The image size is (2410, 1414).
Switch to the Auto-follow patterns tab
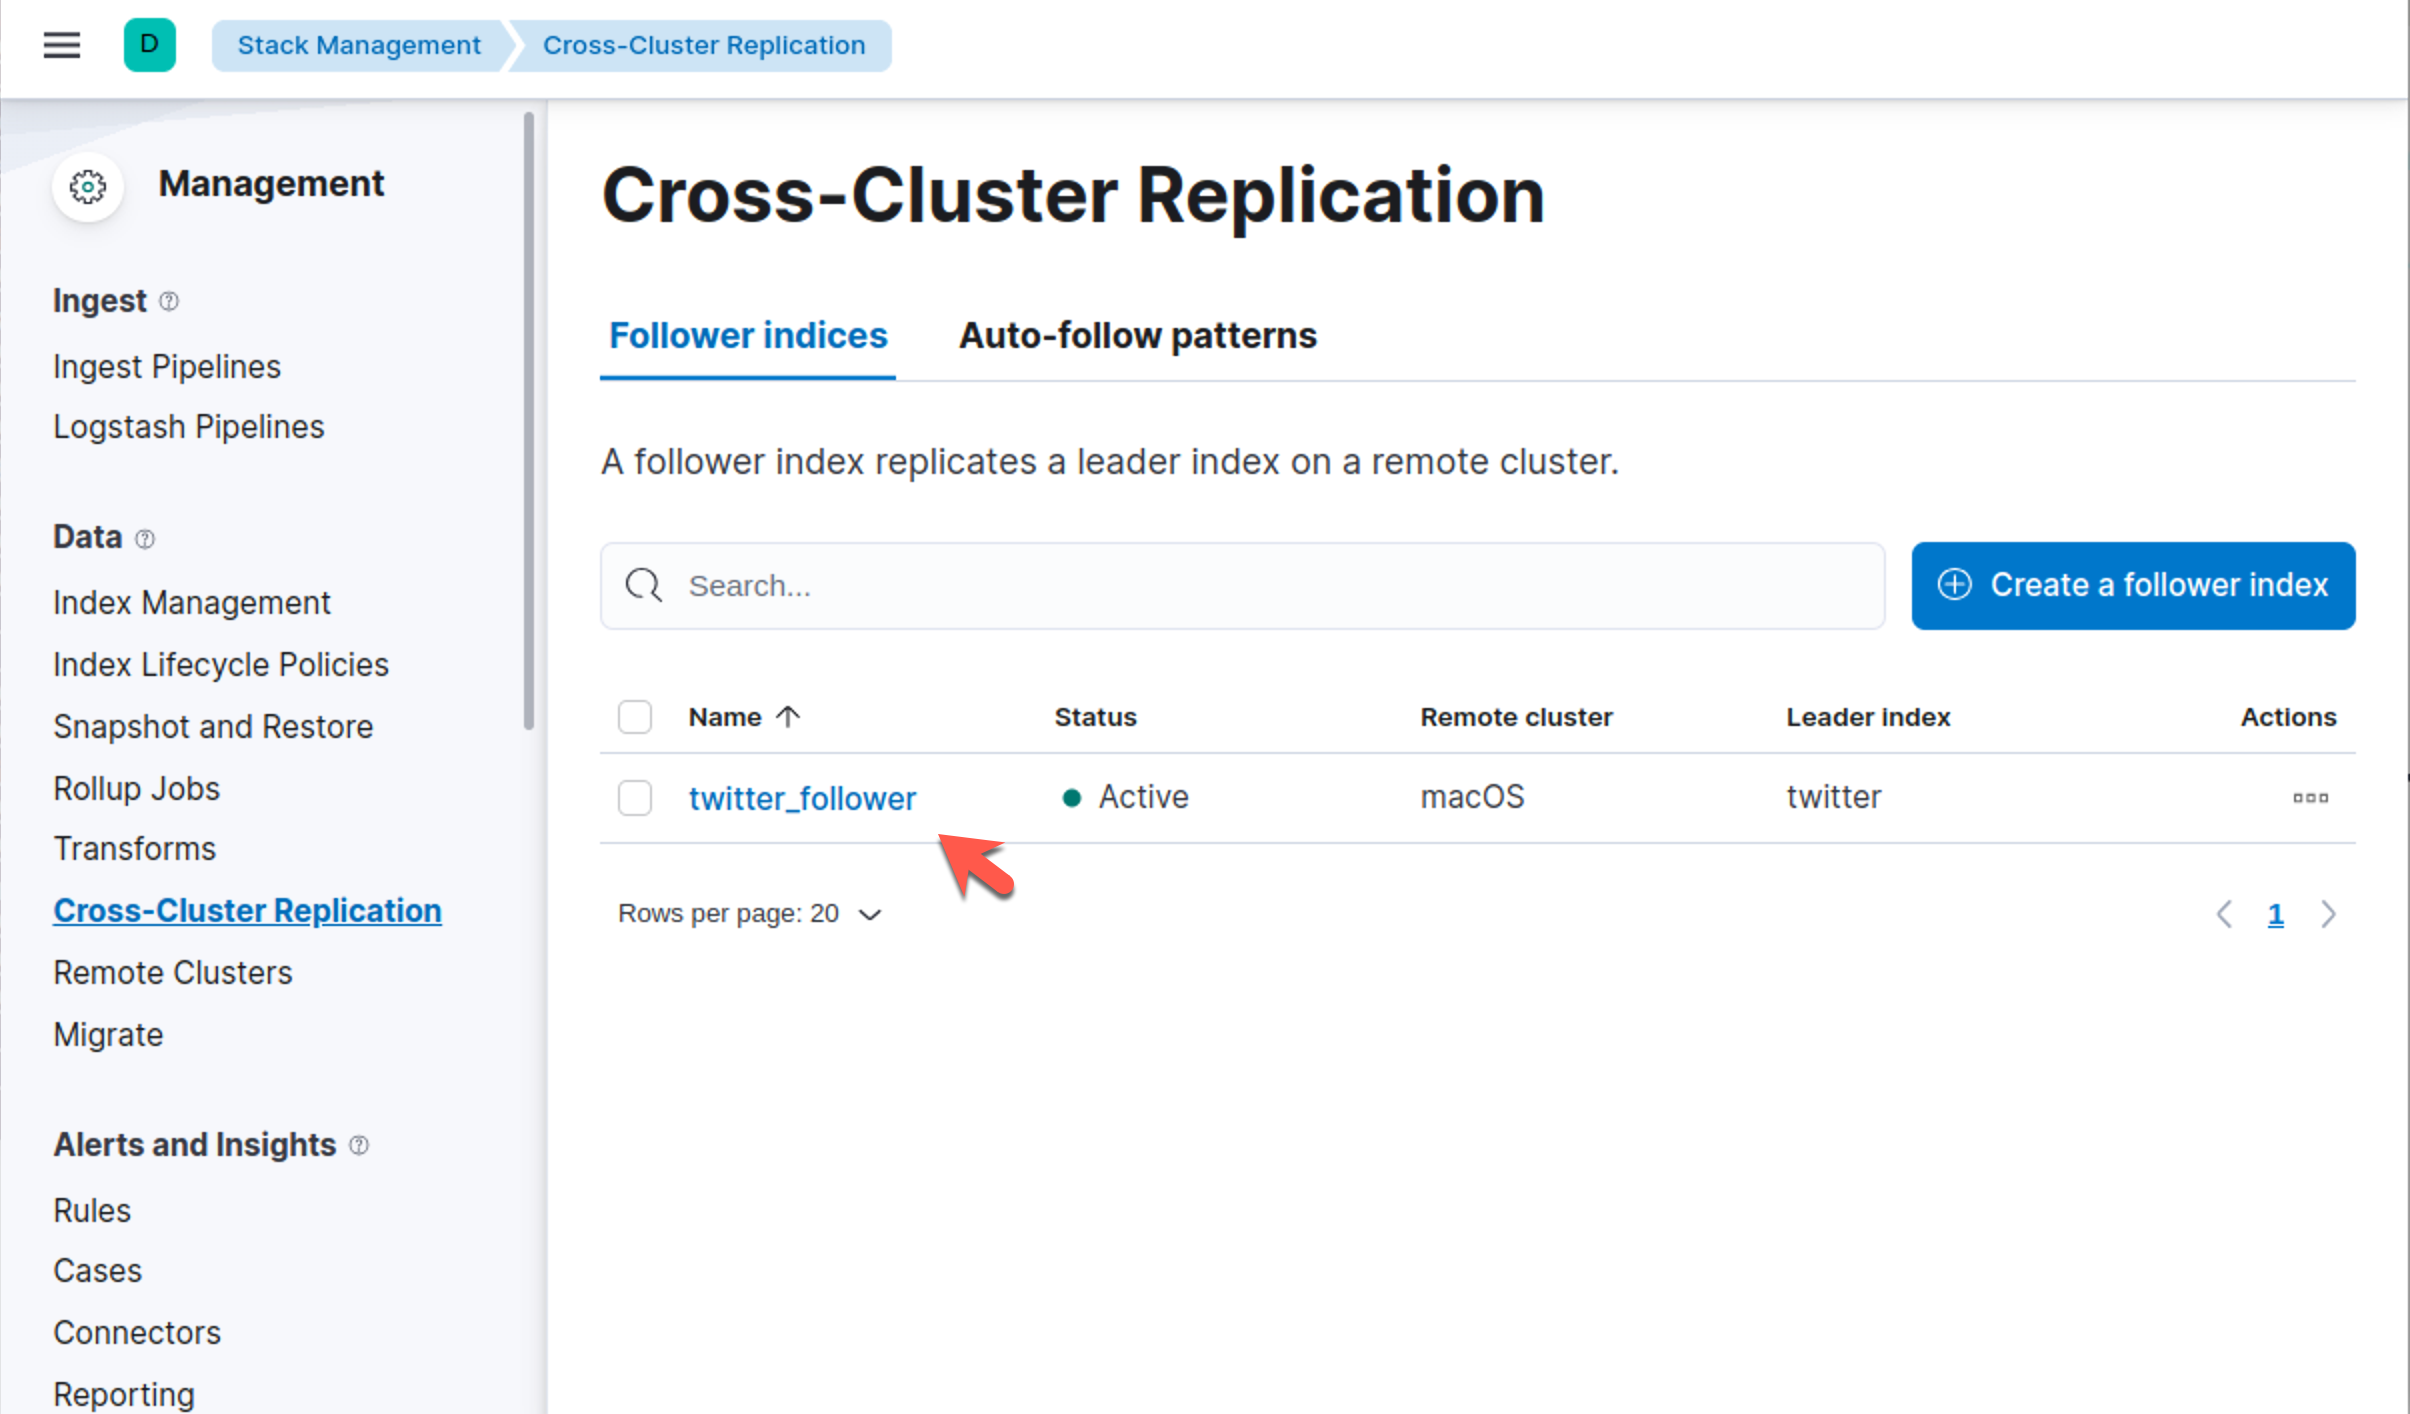click(x=1136, y=335)
